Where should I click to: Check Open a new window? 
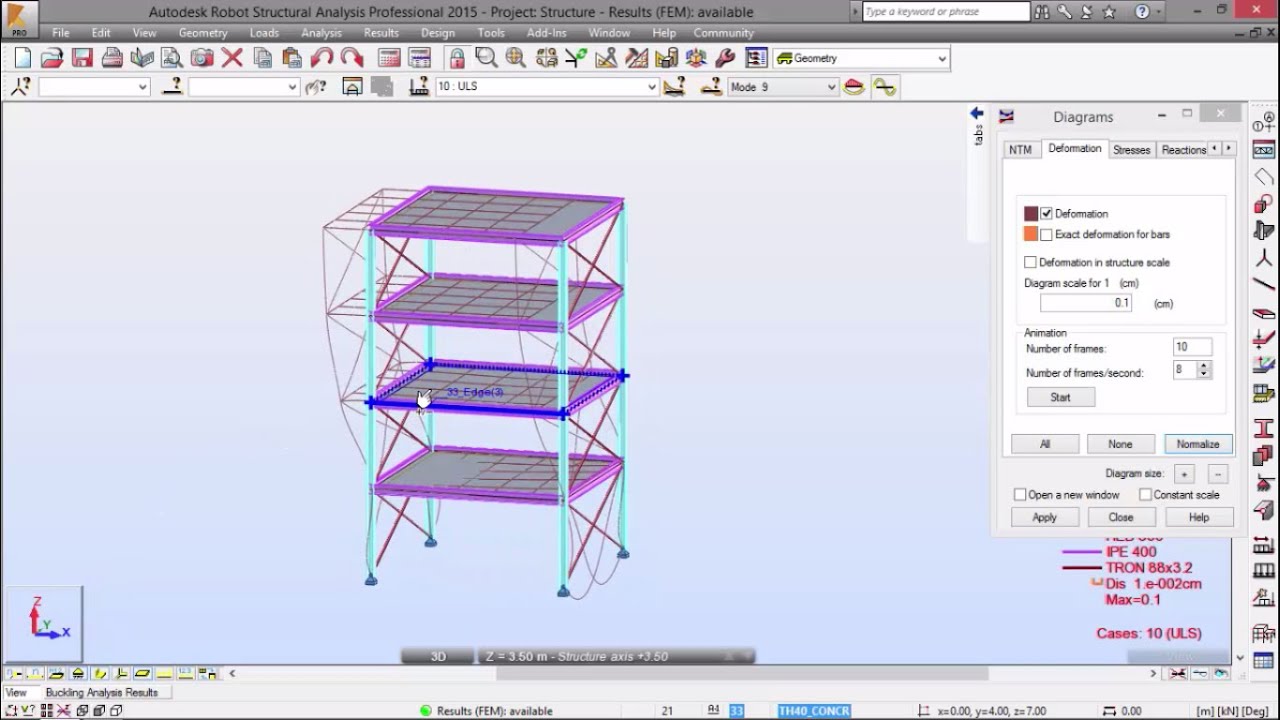[x=1020, y=494]
